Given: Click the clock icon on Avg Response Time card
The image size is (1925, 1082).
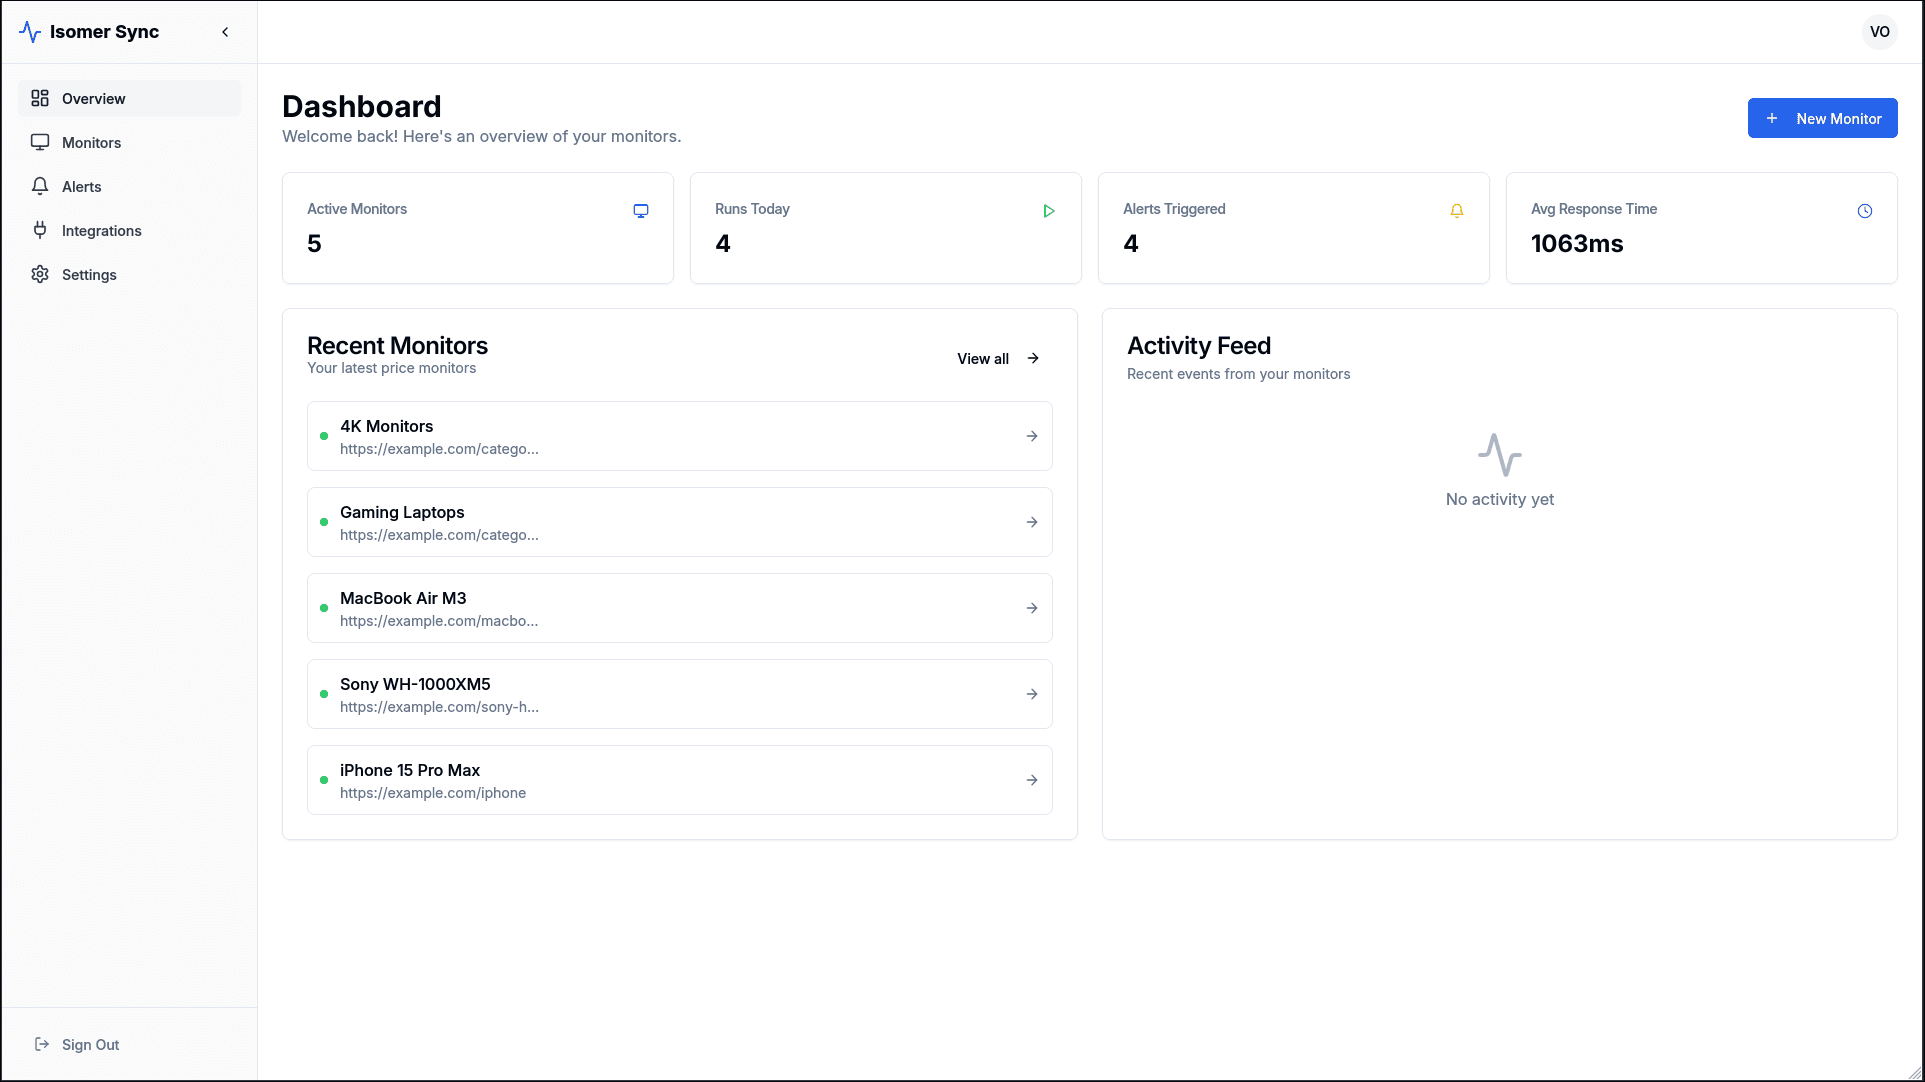Looking at the screenshot, I should (1865, 211).
